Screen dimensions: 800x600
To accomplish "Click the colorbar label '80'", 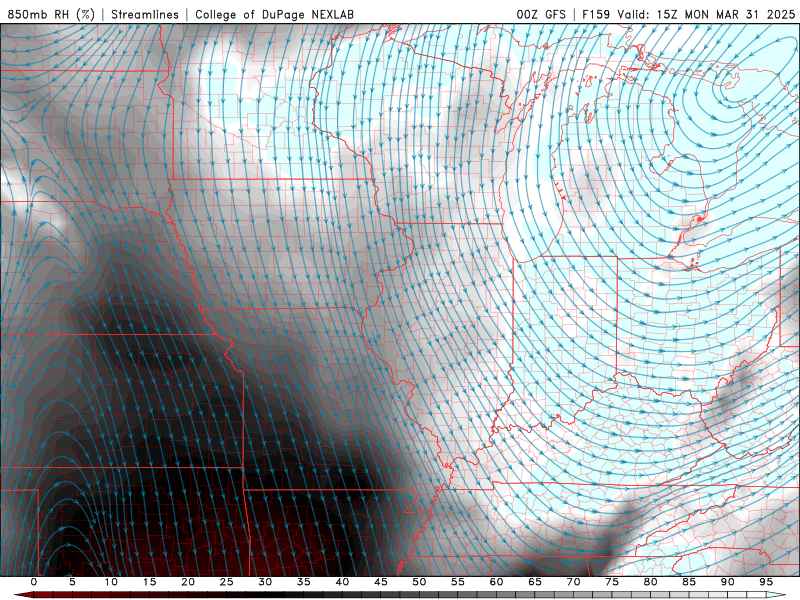I will [651, 582].
